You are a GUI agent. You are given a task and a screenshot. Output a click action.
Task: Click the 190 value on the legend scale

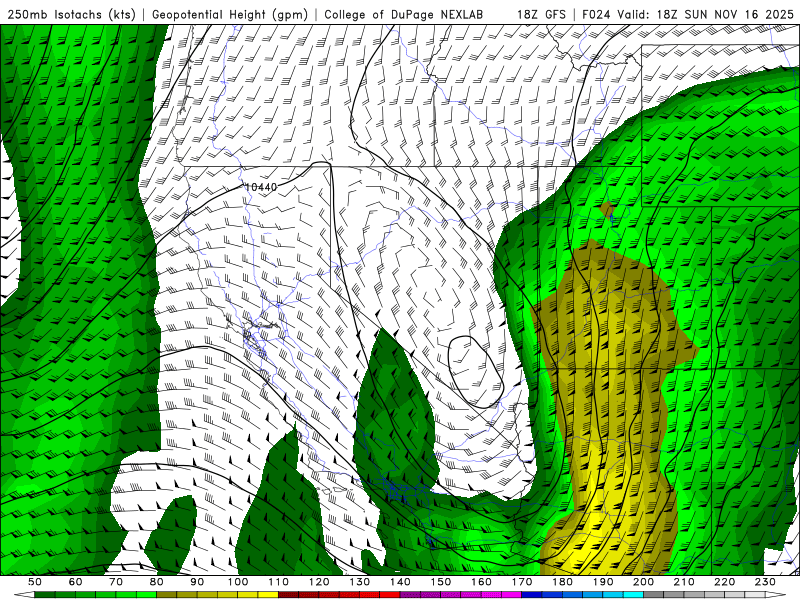603,582
